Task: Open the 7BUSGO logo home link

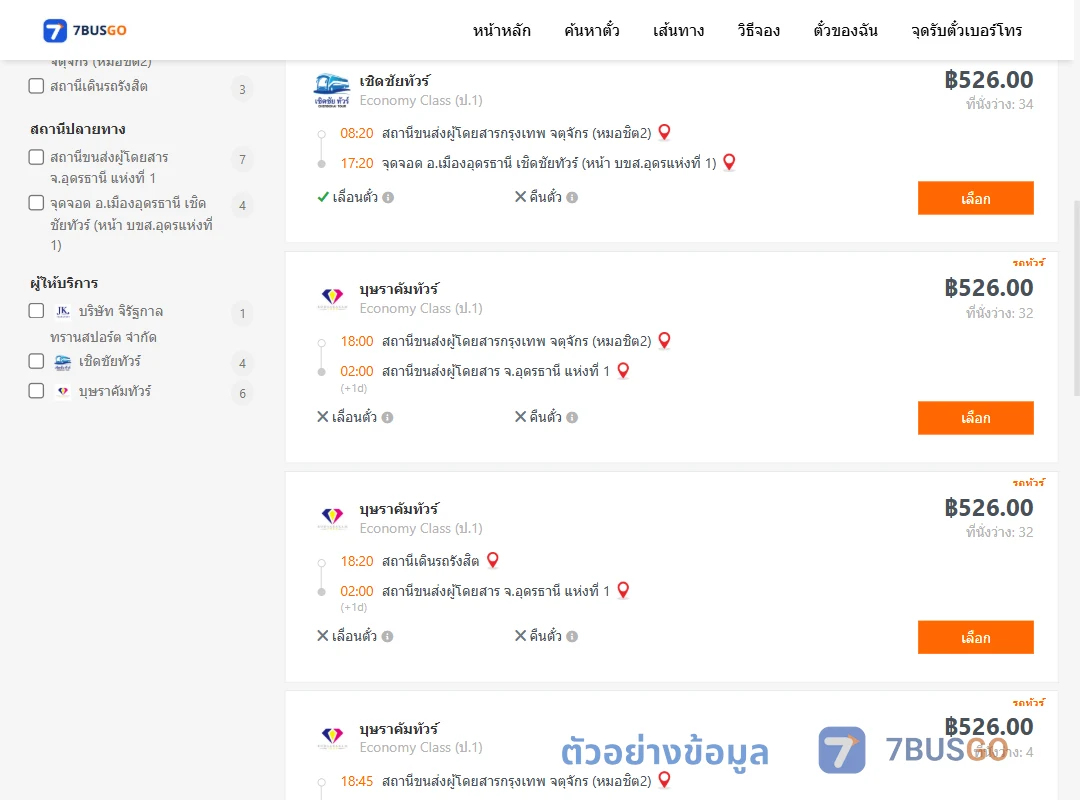Action: 85,30
